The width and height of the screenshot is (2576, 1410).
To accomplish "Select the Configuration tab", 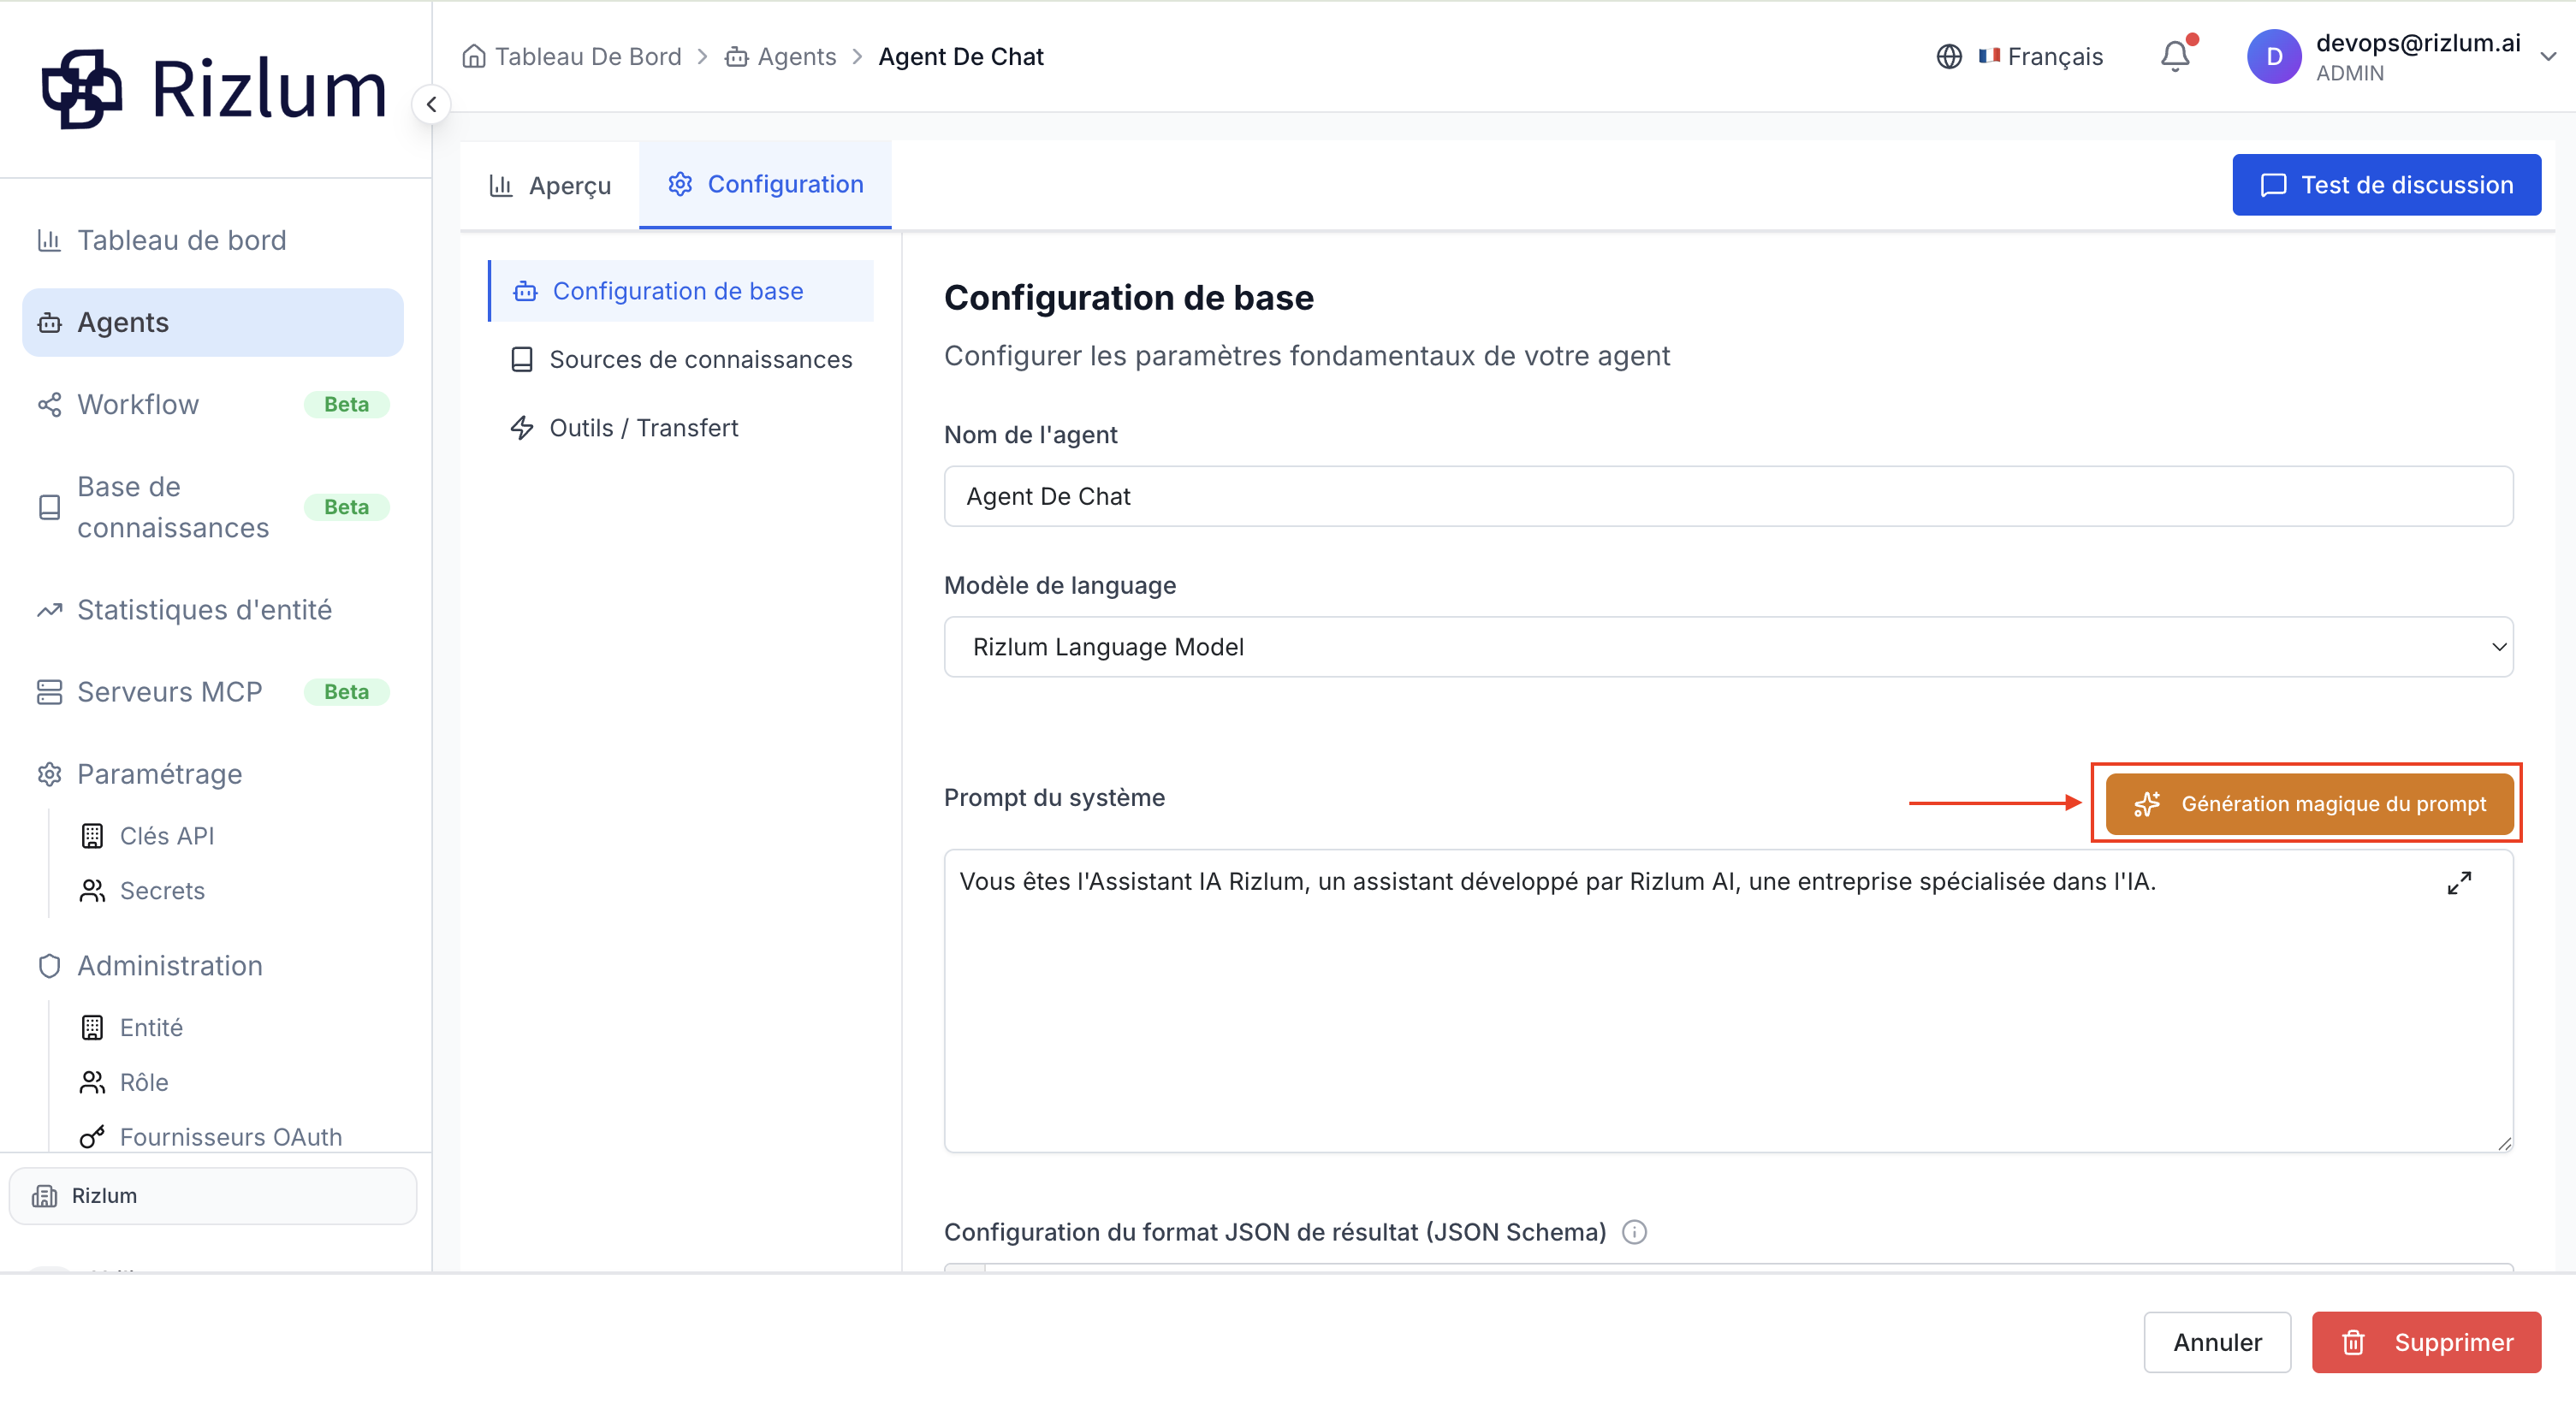I will [x=765, y=185].
